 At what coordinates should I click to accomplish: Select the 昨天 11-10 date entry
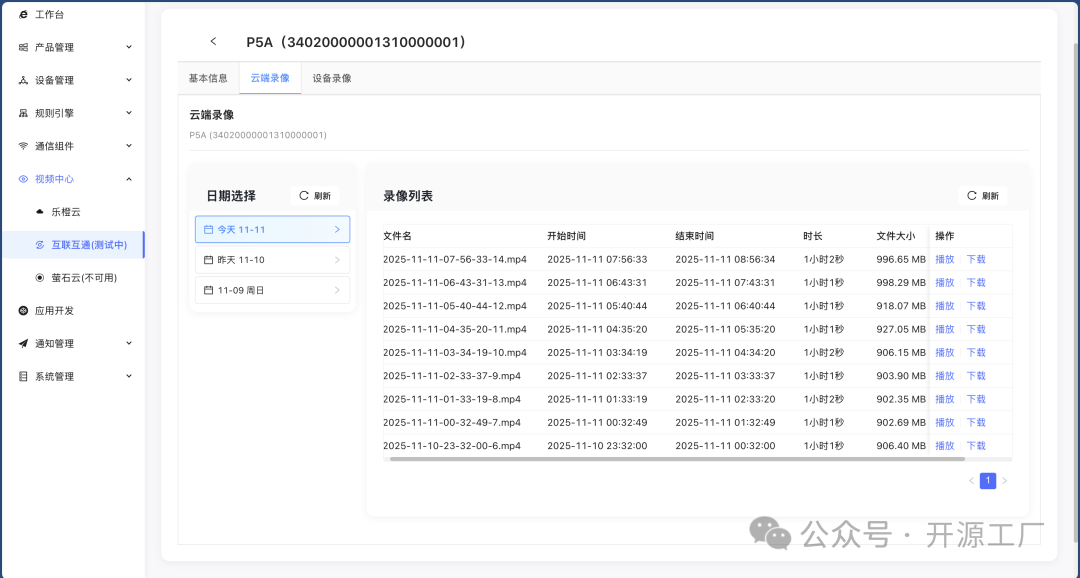coord(272,259)
